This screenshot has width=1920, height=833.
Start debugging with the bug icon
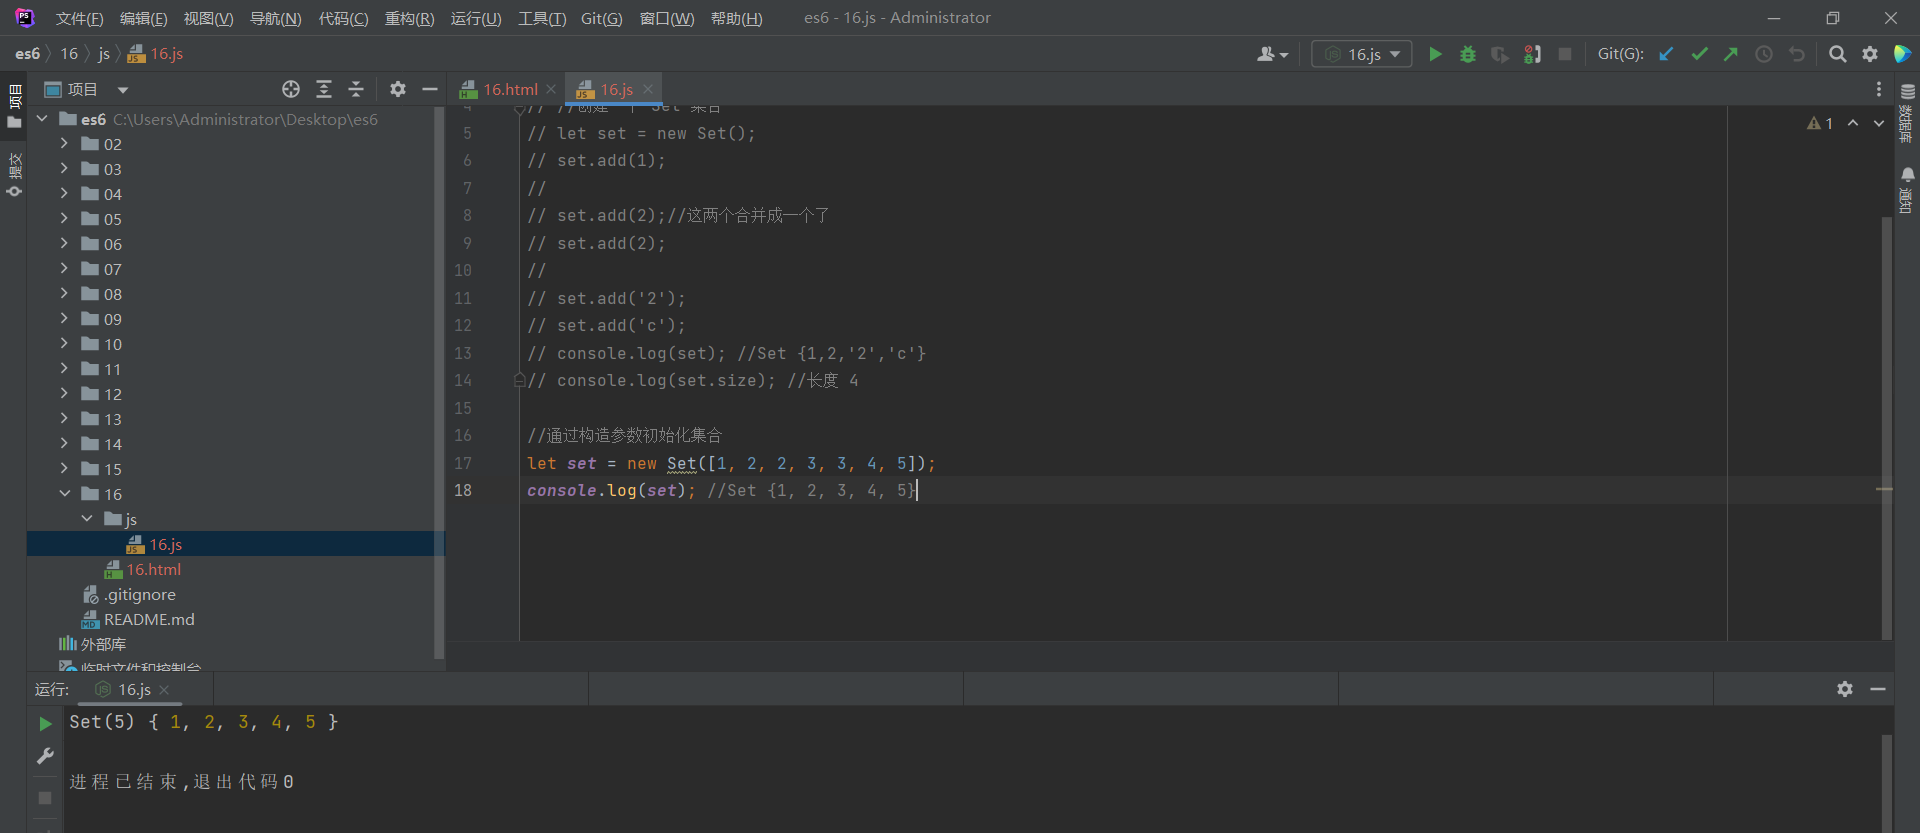1468,54
